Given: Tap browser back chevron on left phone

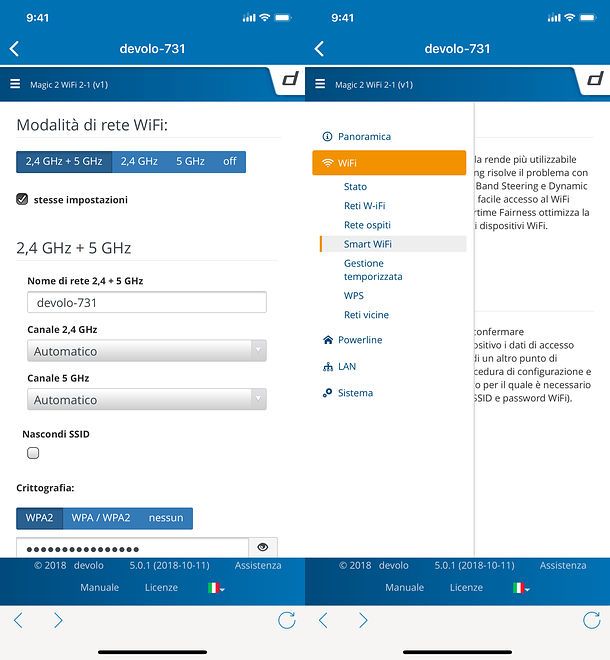Looking at the screenshot, I should (x=19, y=620).
